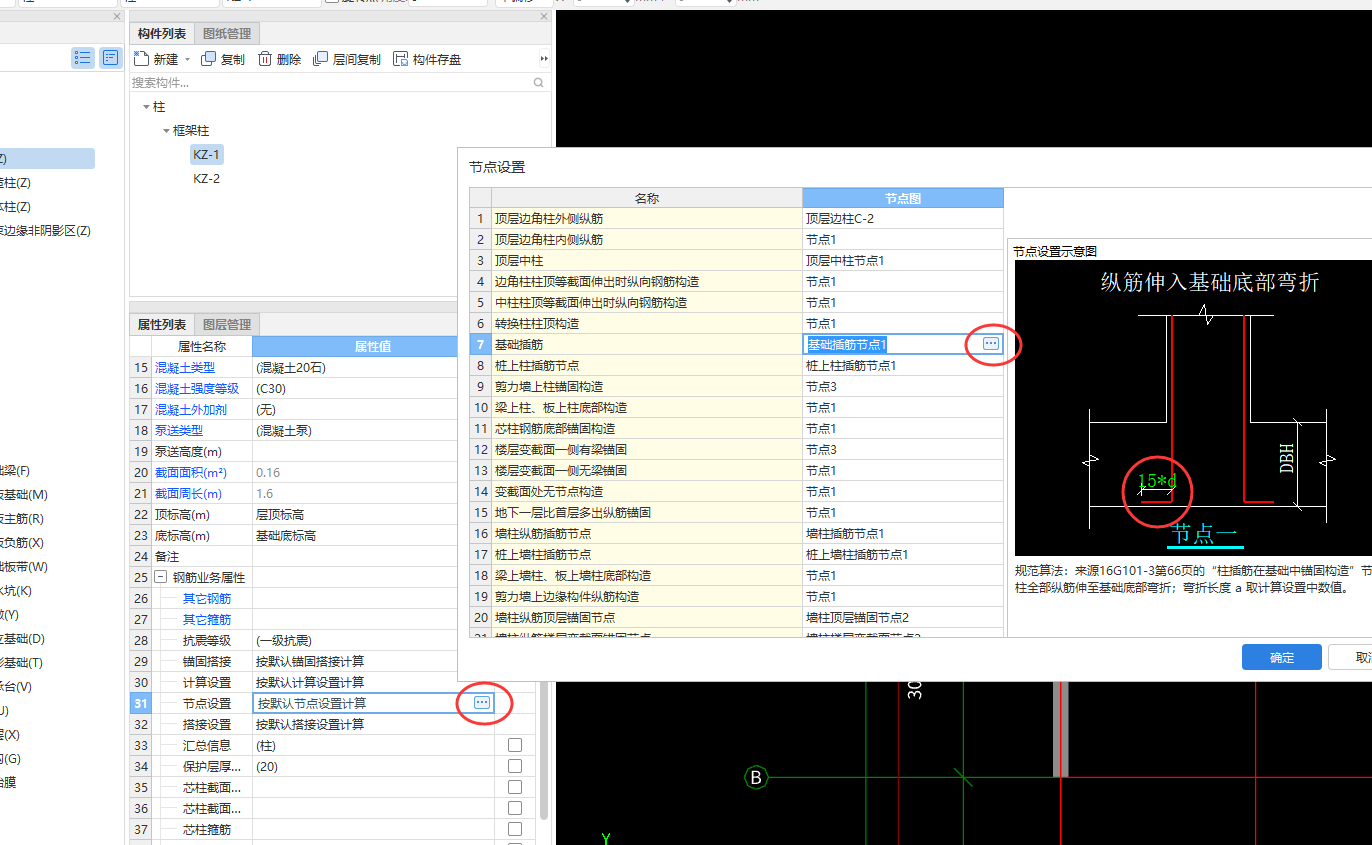Tick the checkbox for 芯柱箍筋 row
This screenshot has height=845, width=1372.
(x=515, y=829)
